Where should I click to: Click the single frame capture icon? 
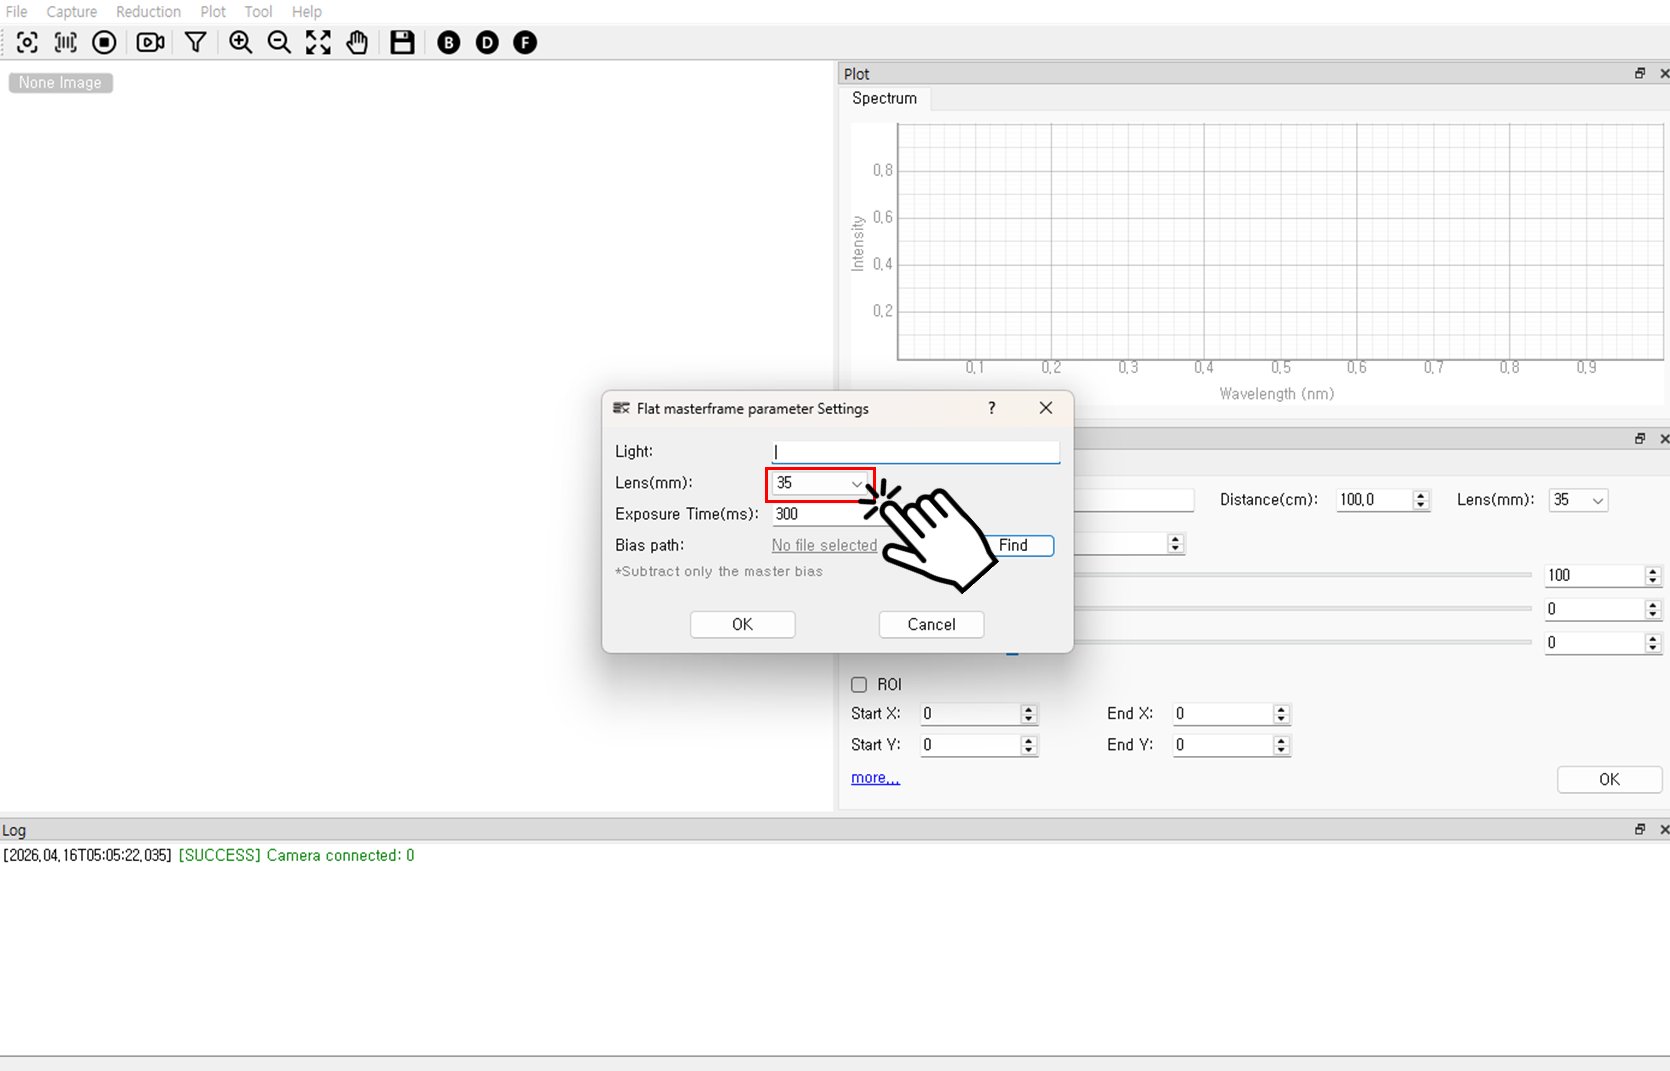click(x=27, y=42)
